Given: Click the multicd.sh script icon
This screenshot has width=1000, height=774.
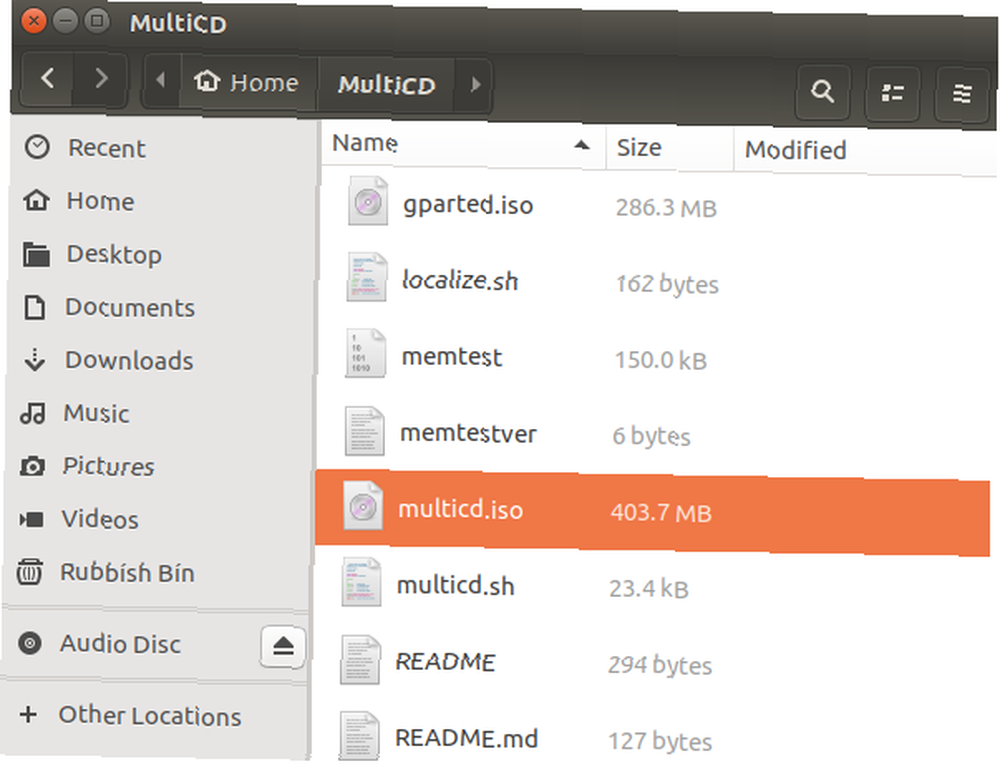Looking at the screenshot, I should click(361, 582).
